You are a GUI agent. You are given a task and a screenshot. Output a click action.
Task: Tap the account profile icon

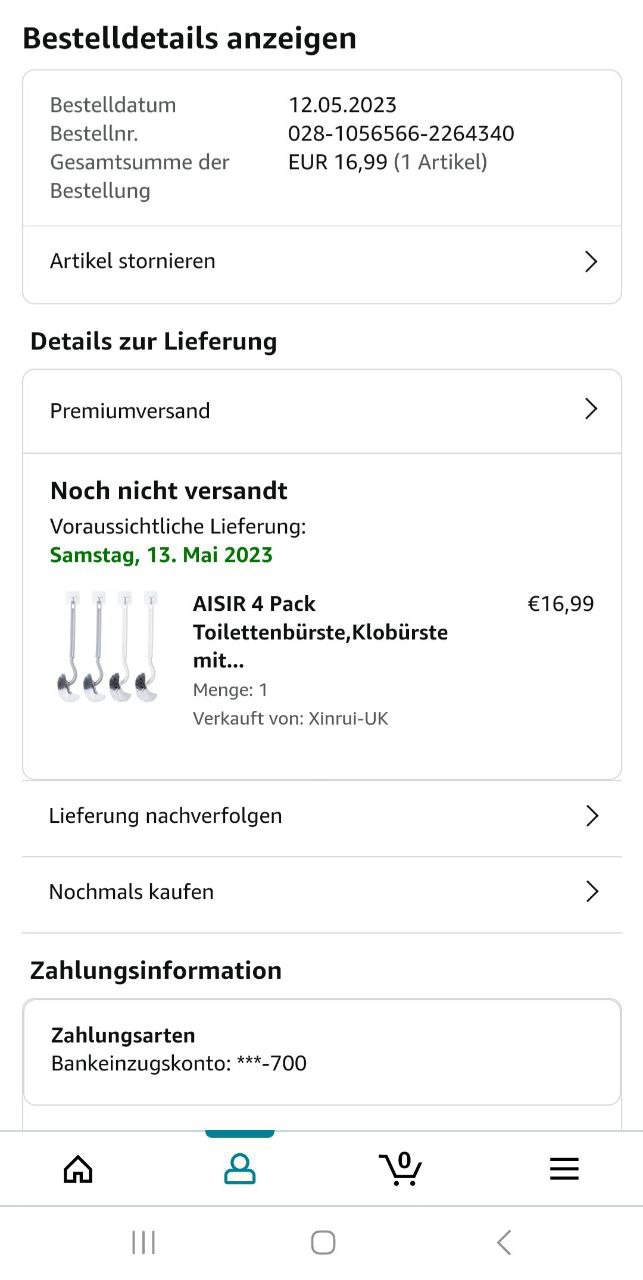(x=240, y=1169)
